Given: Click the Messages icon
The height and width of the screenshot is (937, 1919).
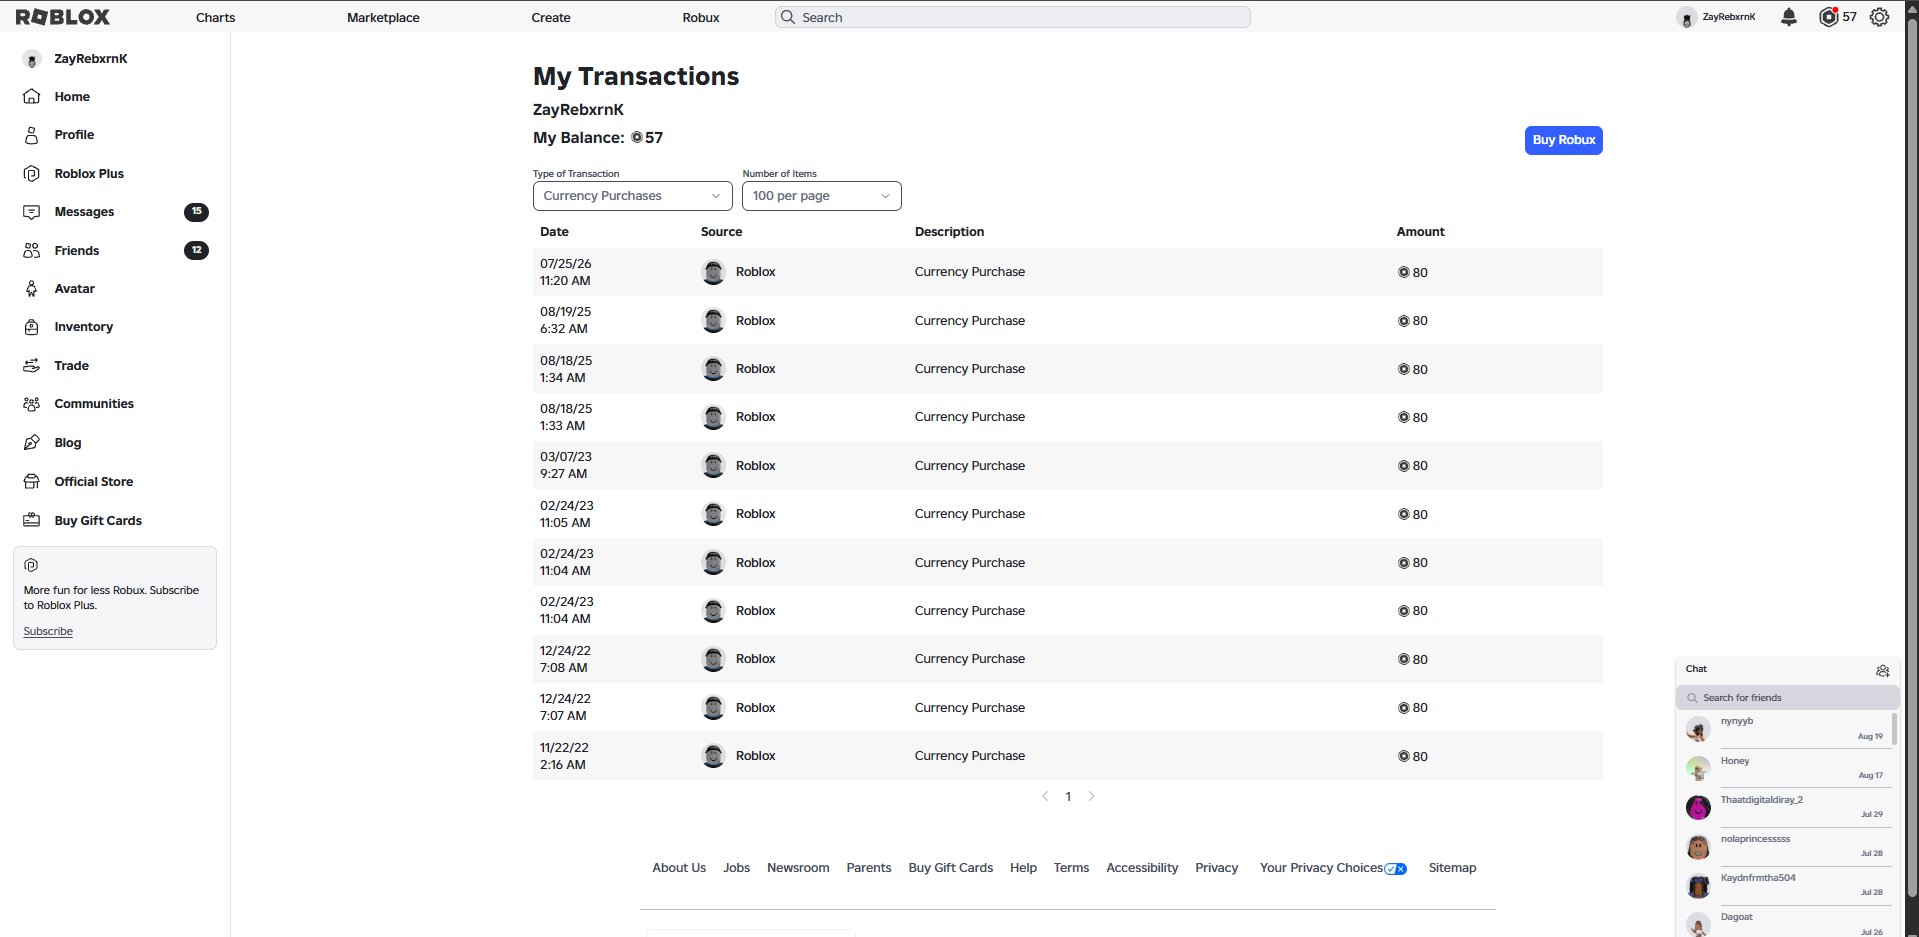Looking at the screenshot, I should coord(32,212).
